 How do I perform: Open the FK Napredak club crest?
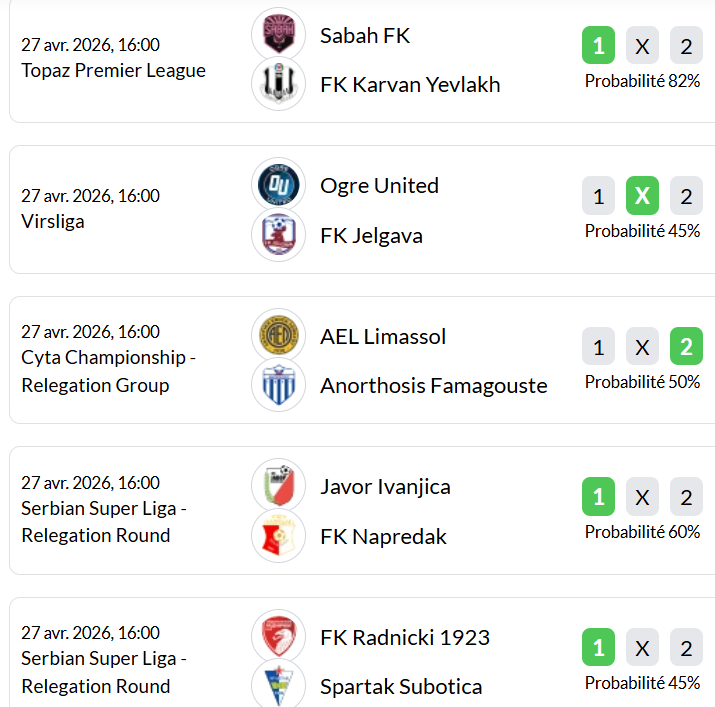(278, 537)
